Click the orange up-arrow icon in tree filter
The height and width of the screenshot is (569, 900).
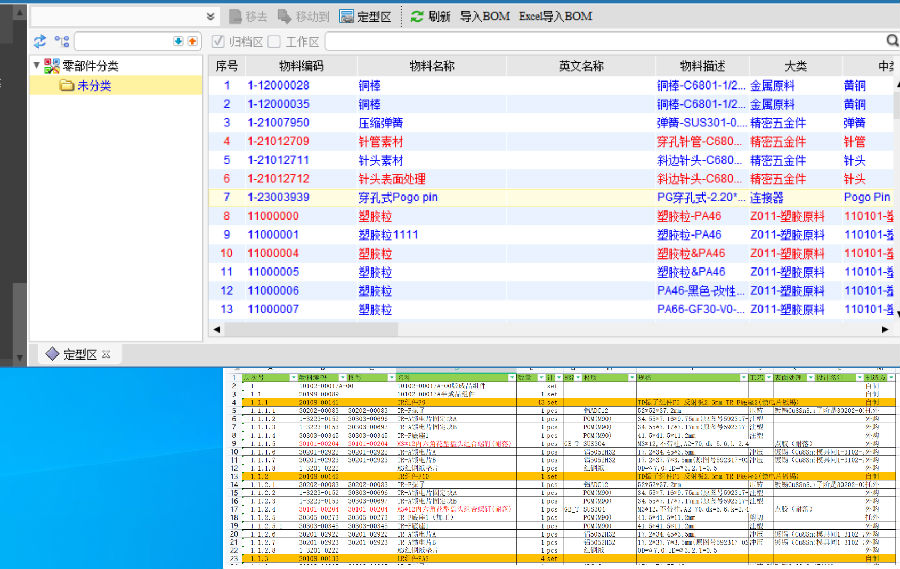pos(192,41)
